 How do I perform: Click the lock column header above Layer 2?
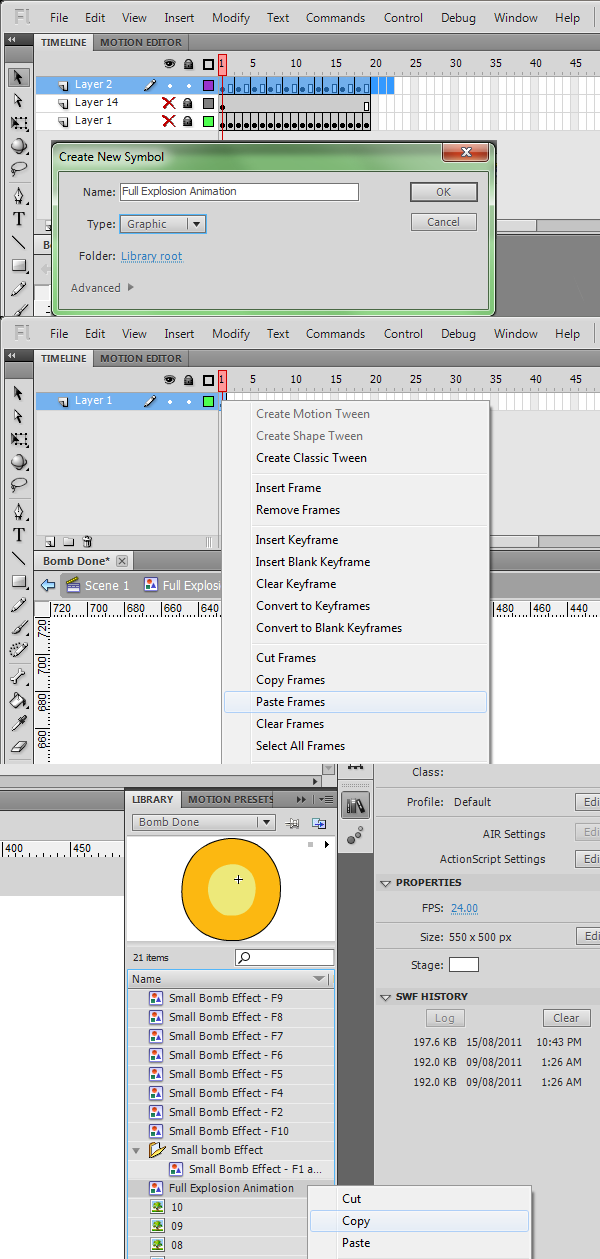(188, 64)
